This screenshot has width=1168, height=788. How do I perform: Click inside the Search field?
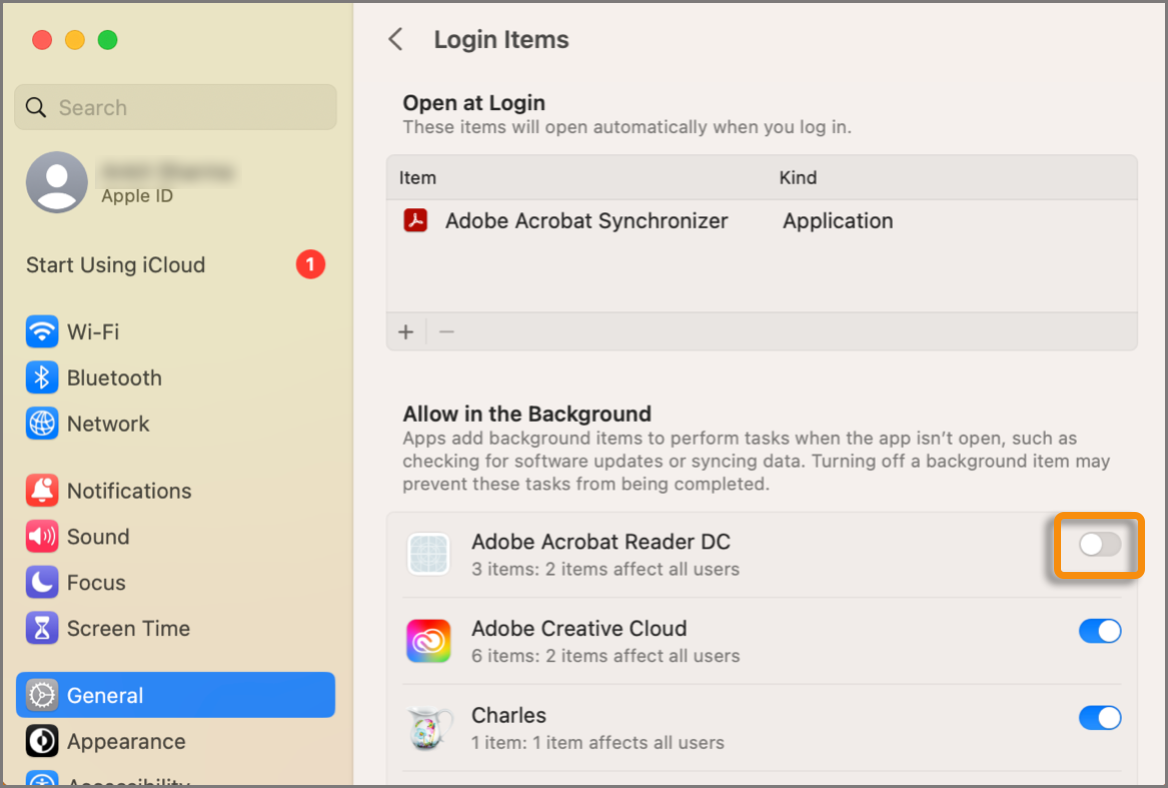[175, 107]
